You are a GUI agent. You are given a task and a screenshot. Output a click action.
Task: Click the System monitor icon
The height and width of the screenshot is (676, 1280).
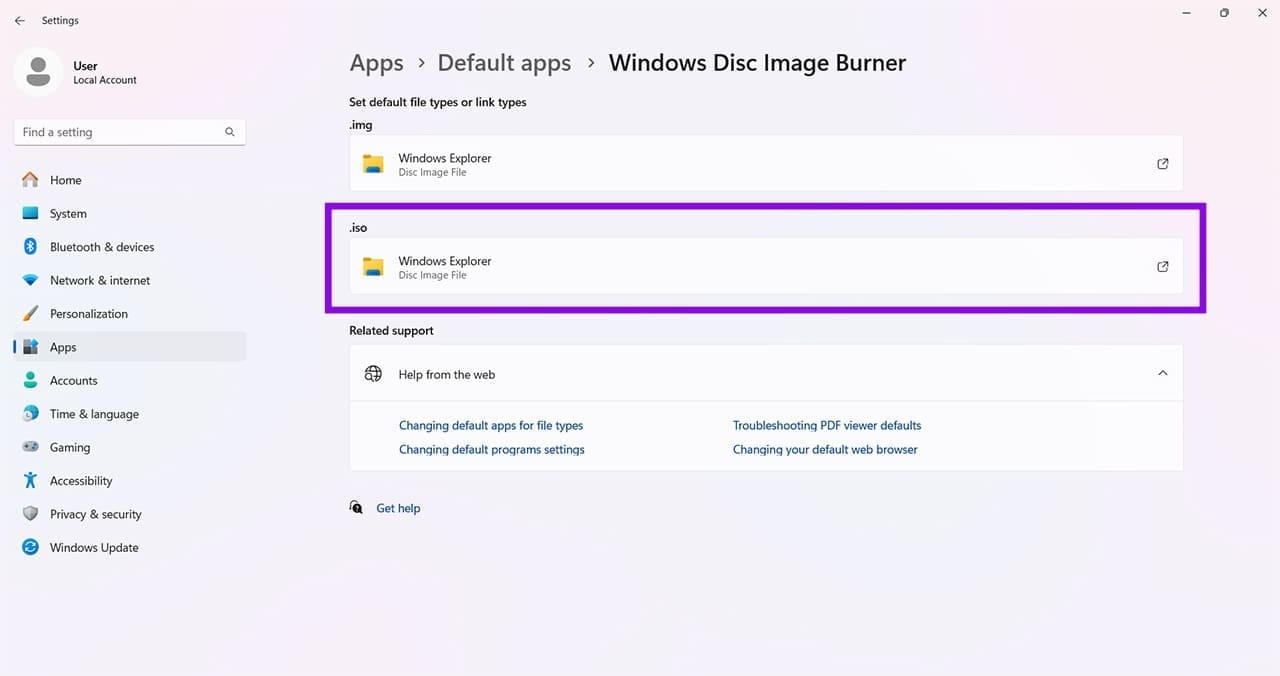click(31, 213)
